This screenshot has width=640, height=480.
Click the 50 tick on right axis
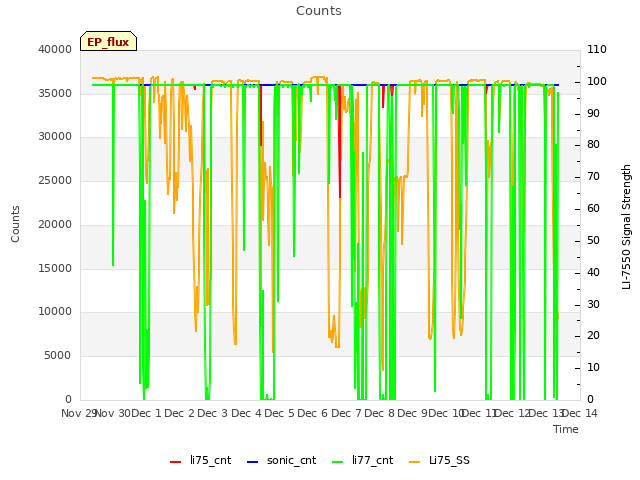(593, 240)
